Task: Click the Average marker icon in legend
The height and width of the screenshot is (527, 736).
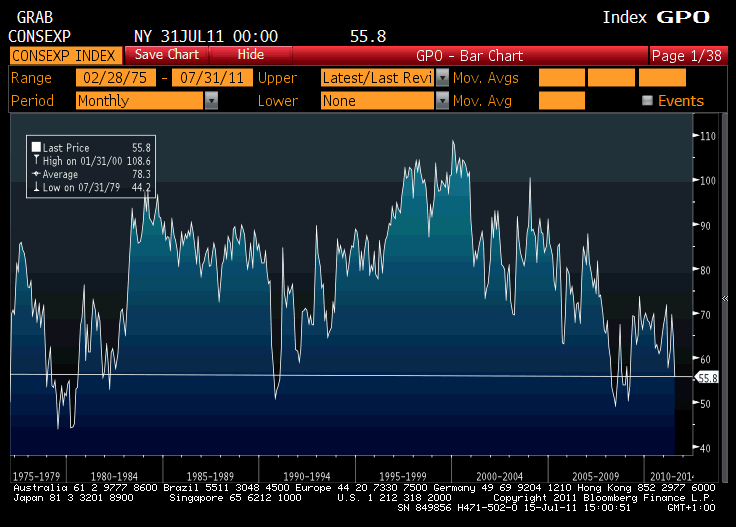Action: (37, 173)
